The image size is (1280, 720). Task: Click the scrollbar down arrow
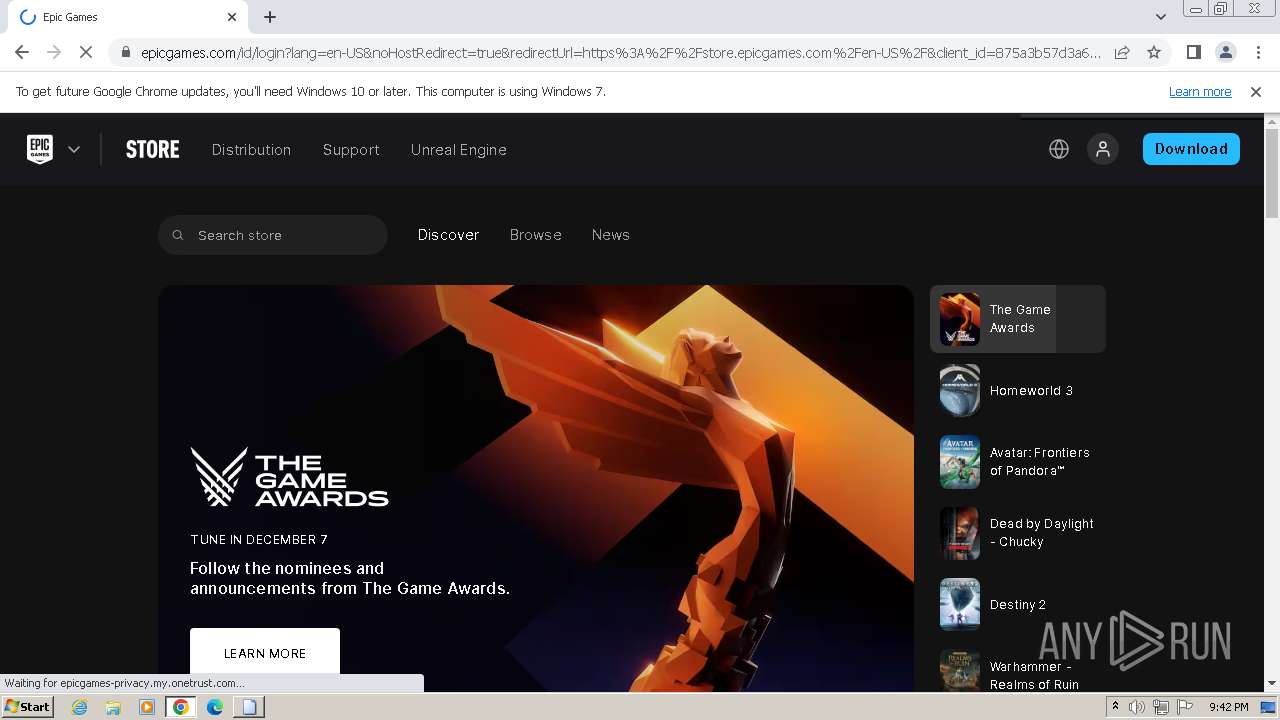pyautogui.click(x=1272, y=684)
